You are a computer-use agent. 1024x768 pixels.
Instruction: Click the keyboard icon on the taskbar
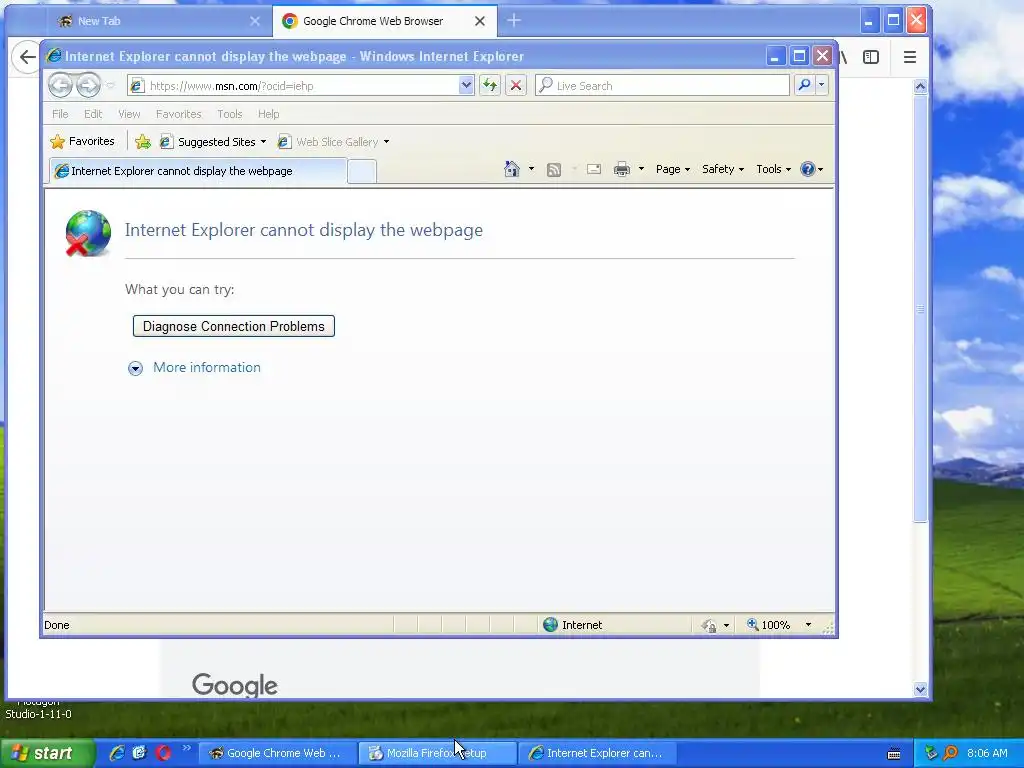coord(894,754)
